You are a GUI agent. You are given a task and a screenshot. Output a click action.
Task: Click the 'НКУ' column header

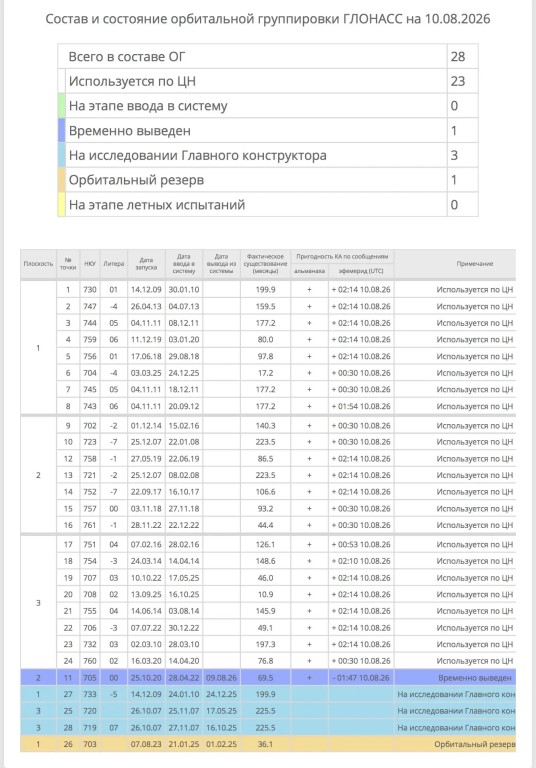pos(90,264)
